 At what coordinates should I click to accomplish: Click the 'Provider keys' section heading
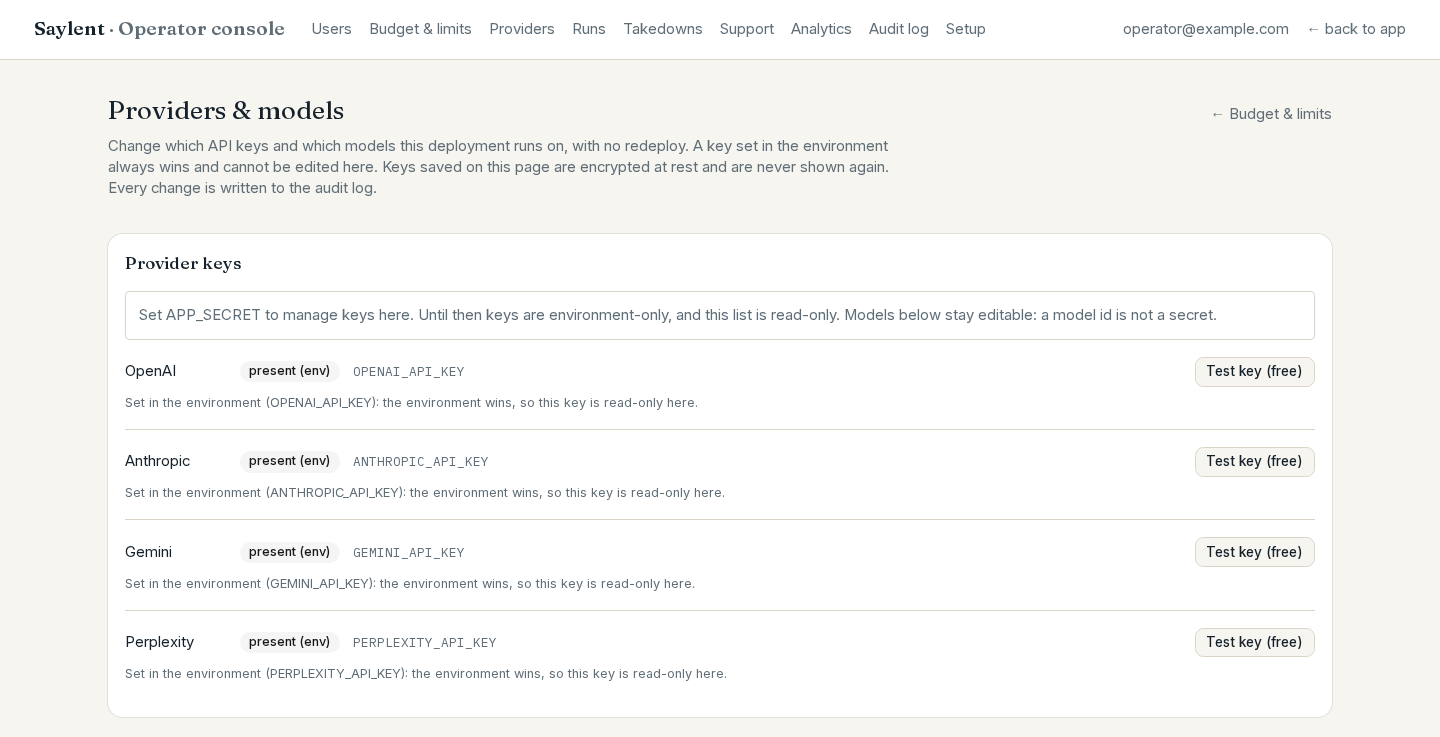(183, 264)
